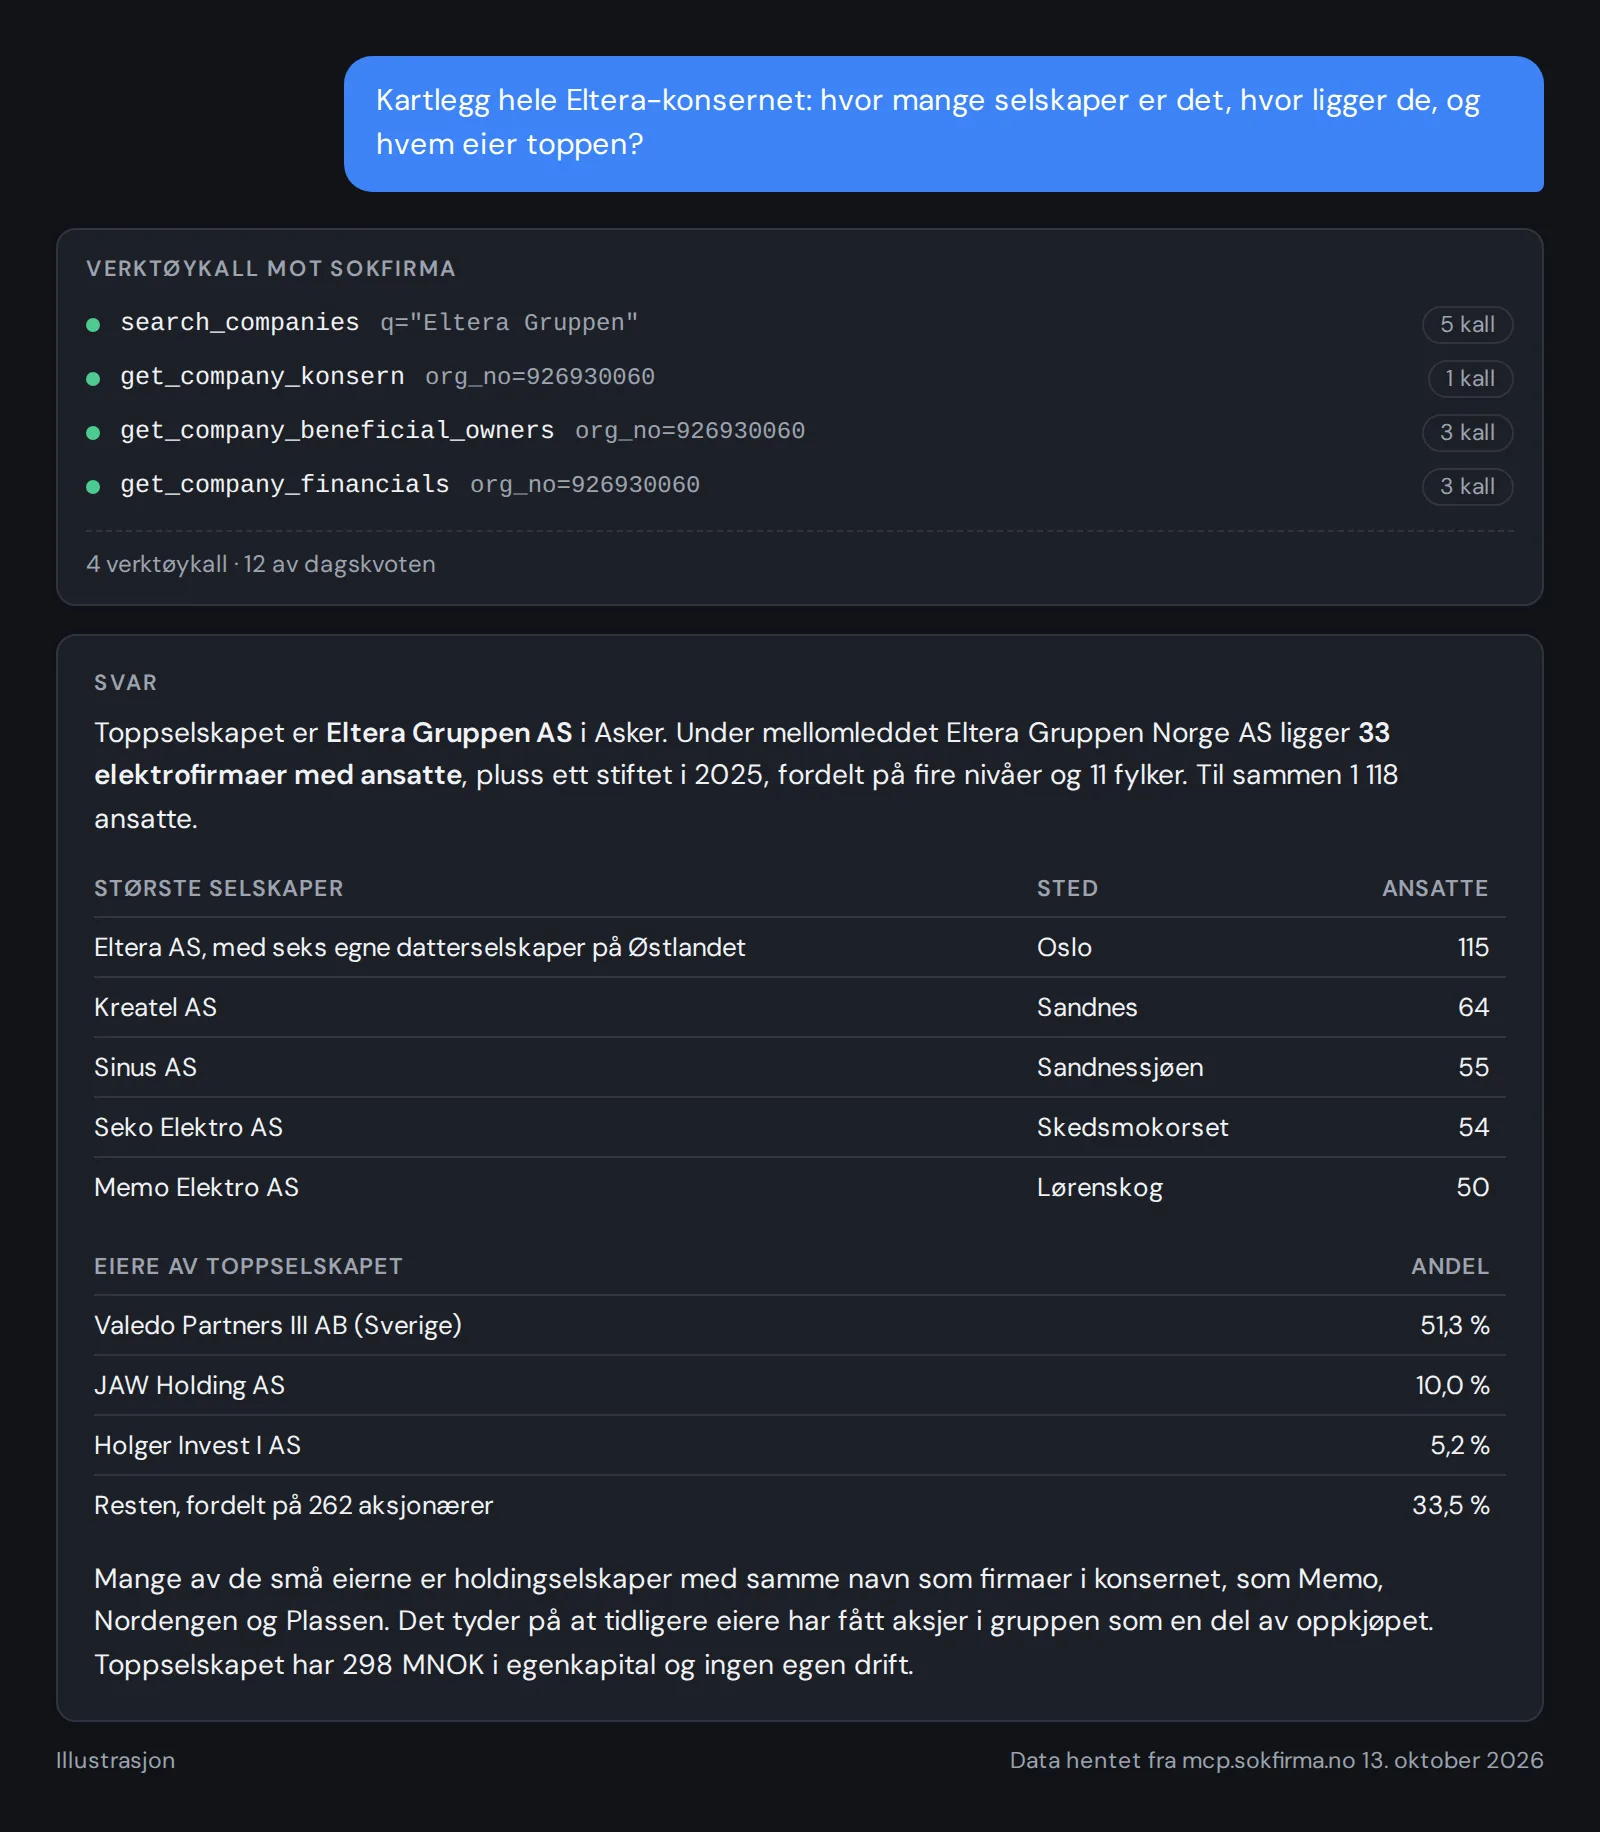Click the 'Data hentet fra mcp.sokfirma.no' footer

[1277, 1760]
